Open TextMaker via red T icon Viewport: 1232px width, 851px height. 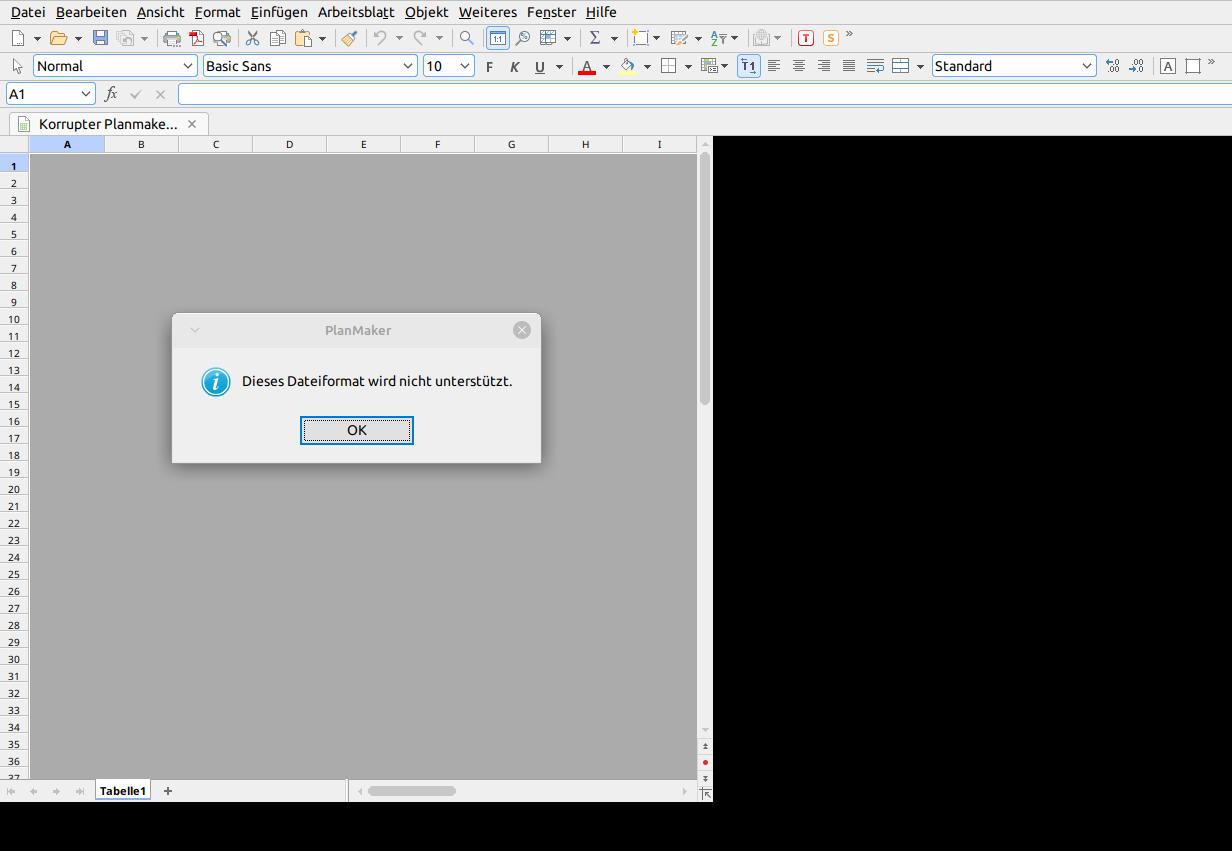[x=806, y=38]
